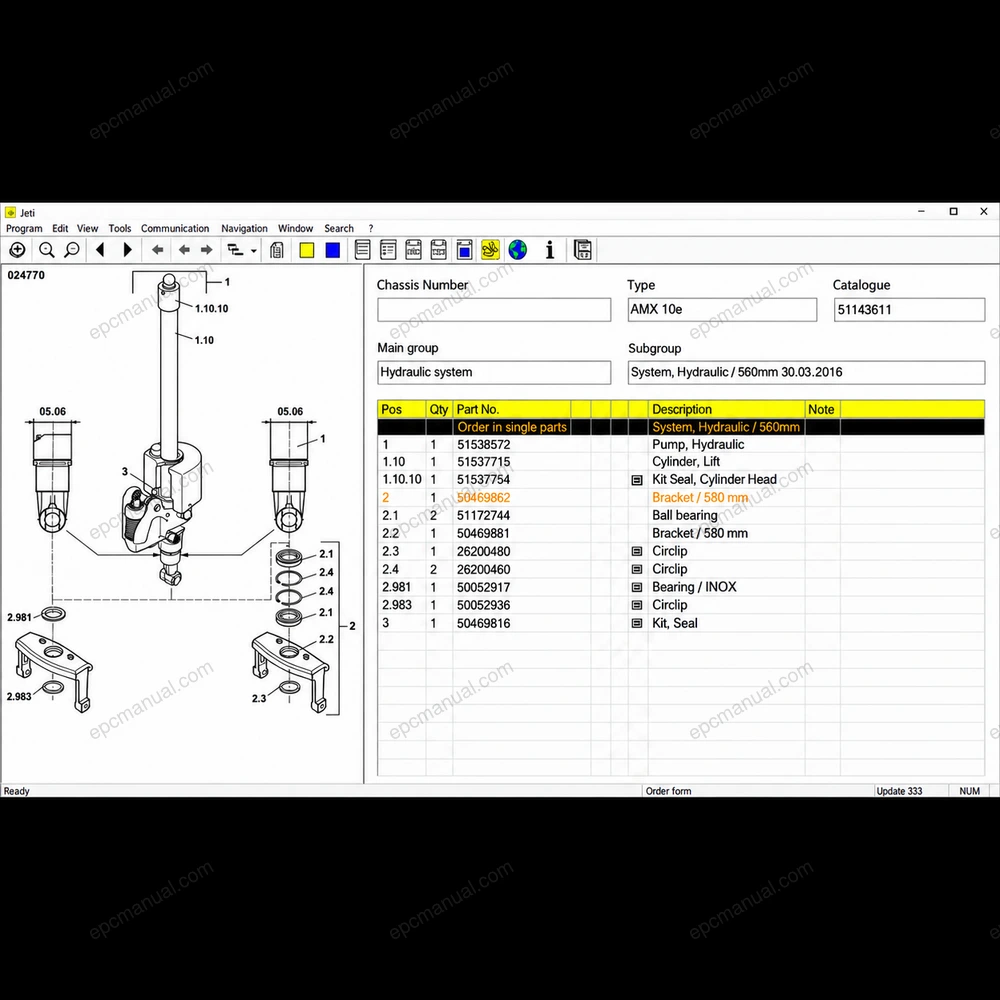Click the Chassis Number input field
The width and height of the screenshot is (1000, 1000).
(494, 310)
